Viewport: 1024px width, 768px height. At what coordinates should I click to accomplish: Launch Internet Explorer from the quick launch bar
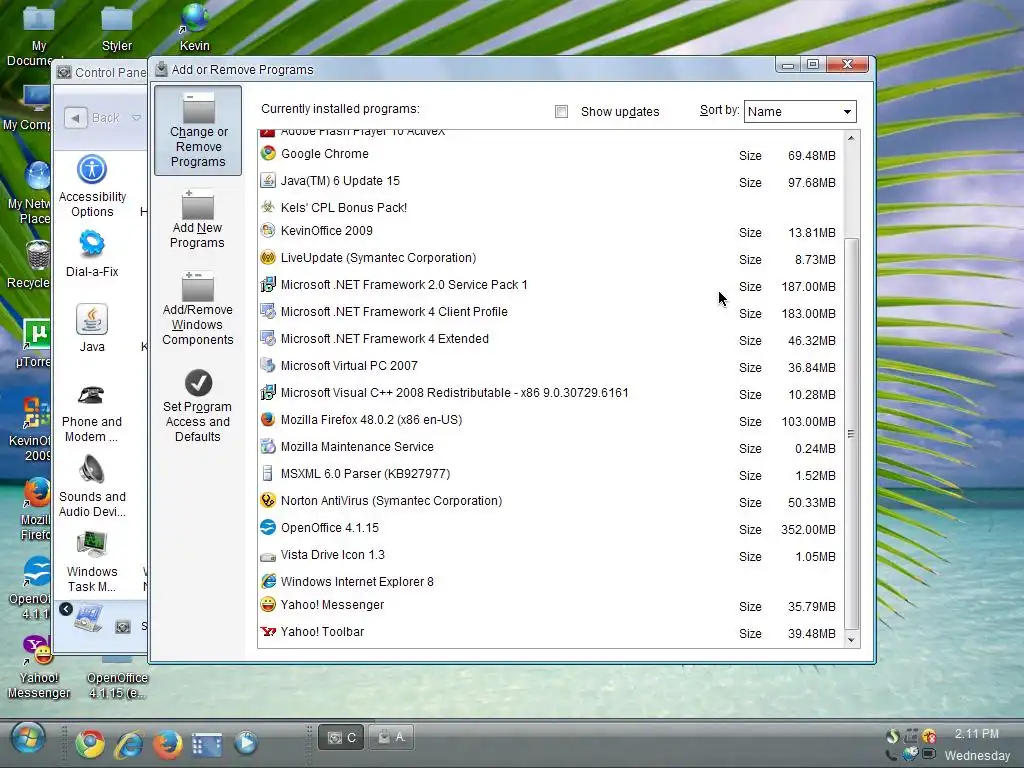click(129, 743)
